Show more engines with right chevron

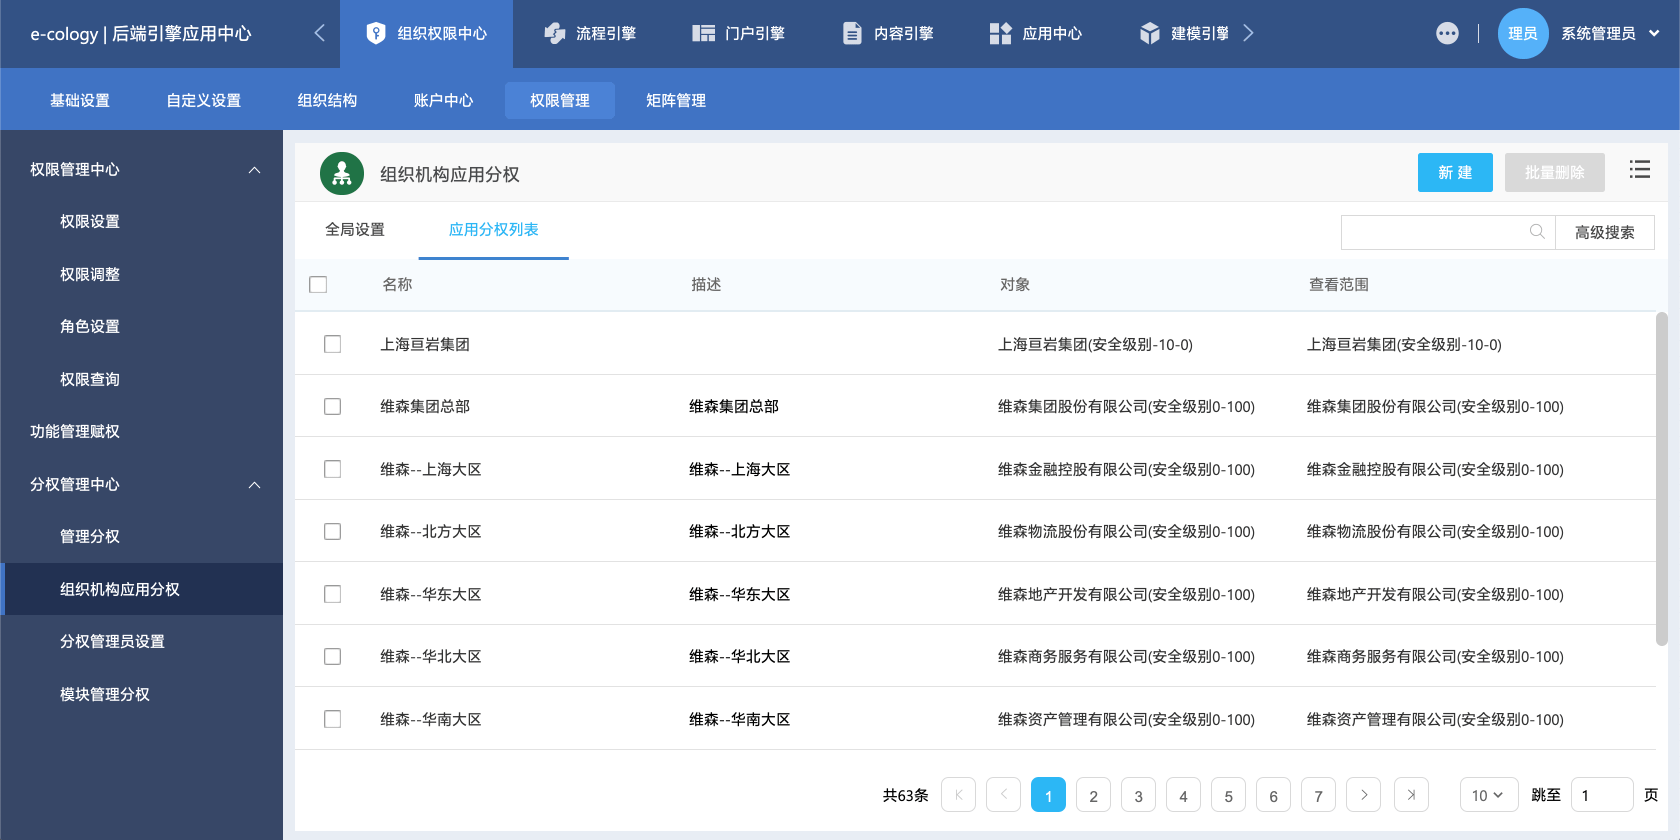[x=1248, y=33]
